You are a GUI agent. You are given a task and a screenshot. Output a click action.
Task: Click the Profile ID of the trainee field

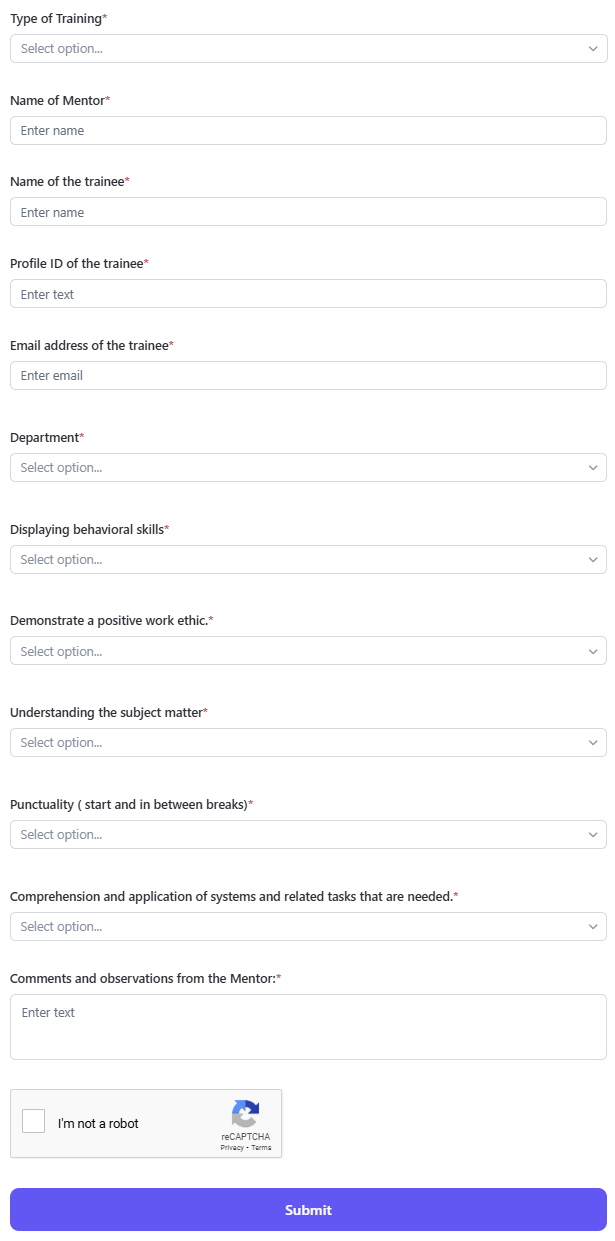point(308,294)
